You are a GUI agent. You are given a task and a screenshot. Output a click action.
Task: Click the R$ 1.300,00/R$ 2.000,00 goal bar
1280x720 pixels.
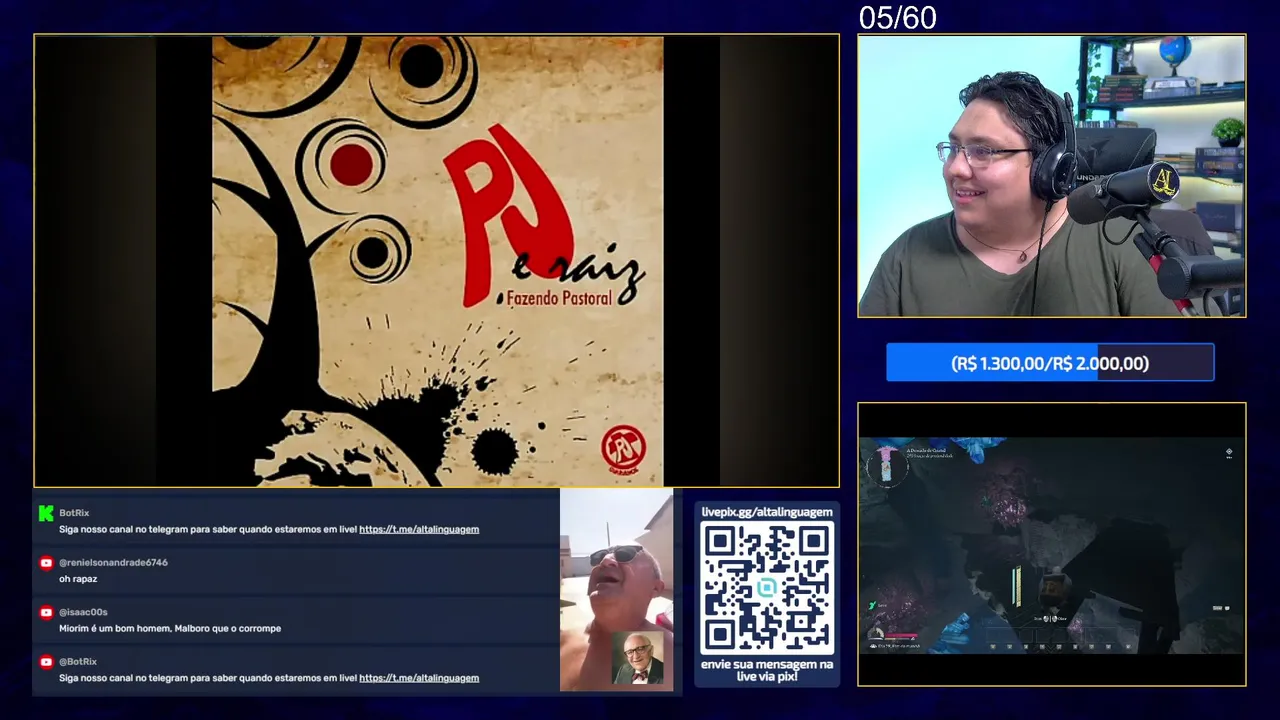[1050, 363]
